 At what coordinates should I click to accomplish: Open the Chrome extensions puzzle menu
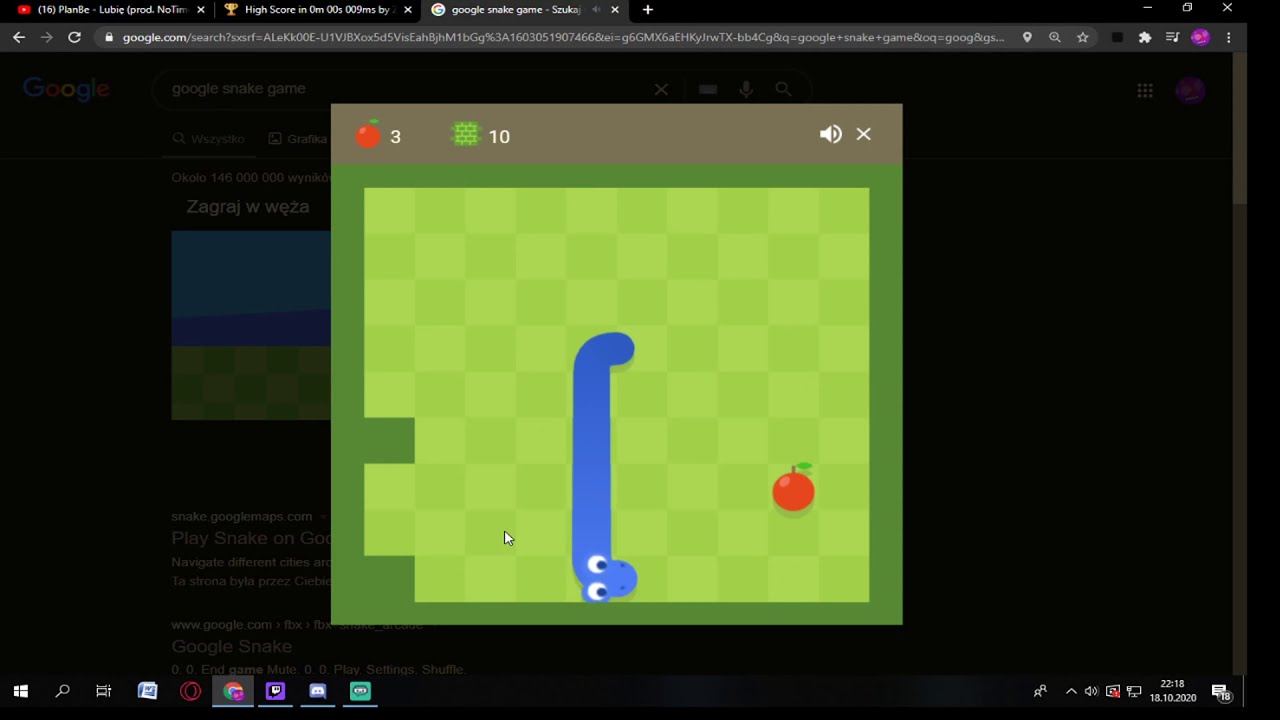[x=1145, y=37]
